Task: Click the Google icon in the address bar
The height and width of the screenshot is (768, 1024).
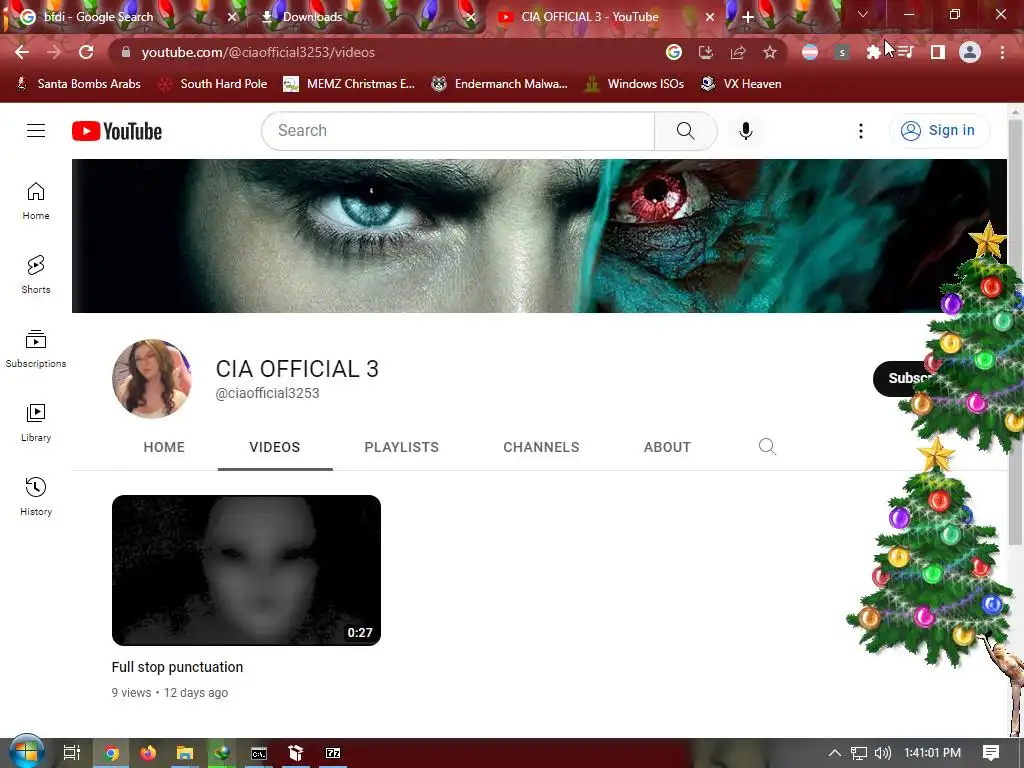Action: point(674,52)
